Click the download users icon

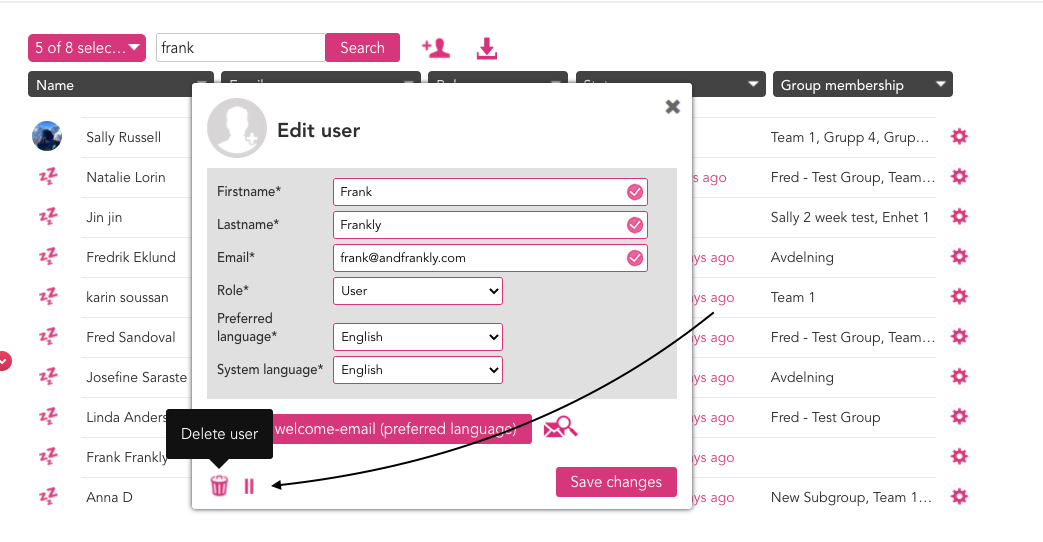pyautogui.click(x=487, y=49)
